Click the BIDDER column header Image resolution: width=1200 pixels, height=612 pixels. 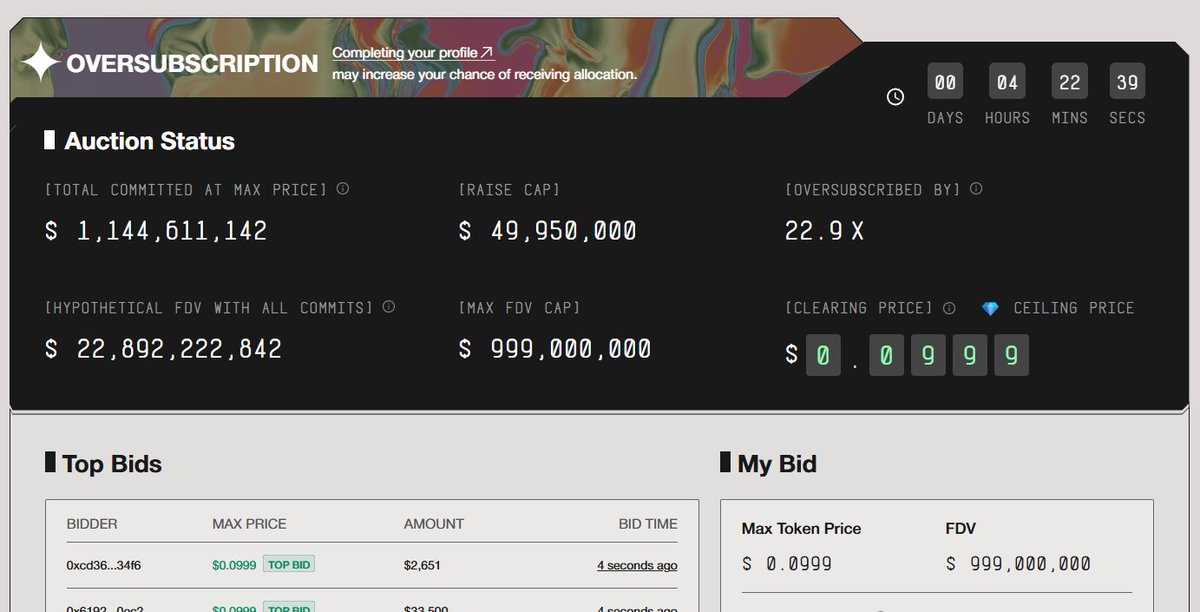point(92,524)
